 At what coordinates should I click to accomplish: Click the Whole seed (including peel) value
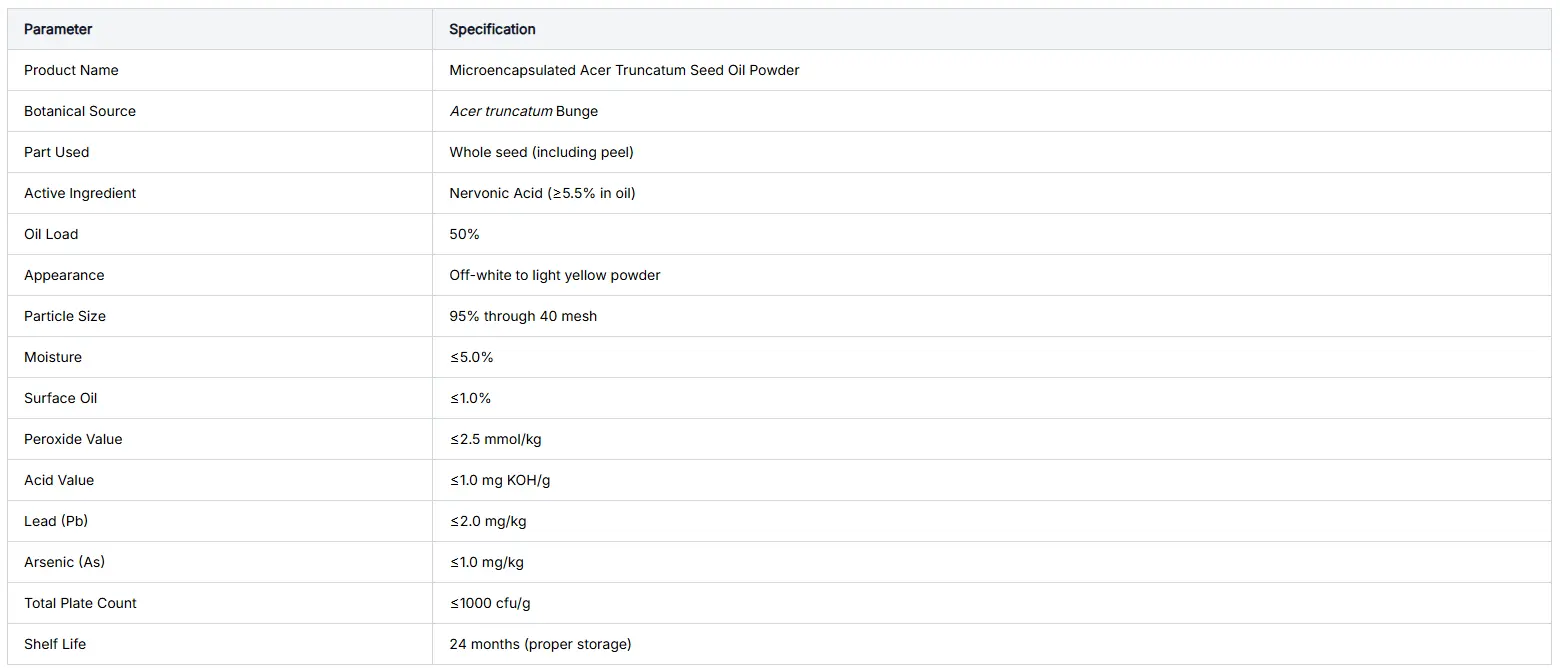point(541,152)
